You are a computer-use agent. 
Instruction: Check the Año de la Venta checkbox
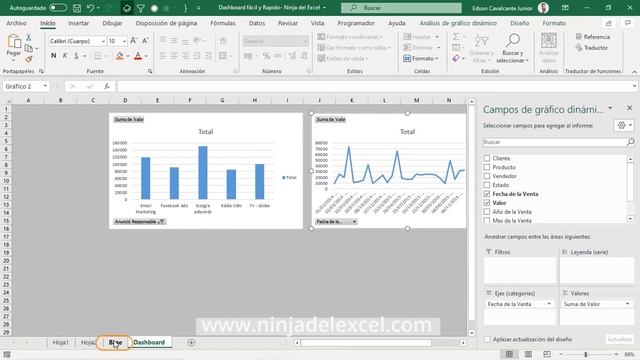click(487, 212)
